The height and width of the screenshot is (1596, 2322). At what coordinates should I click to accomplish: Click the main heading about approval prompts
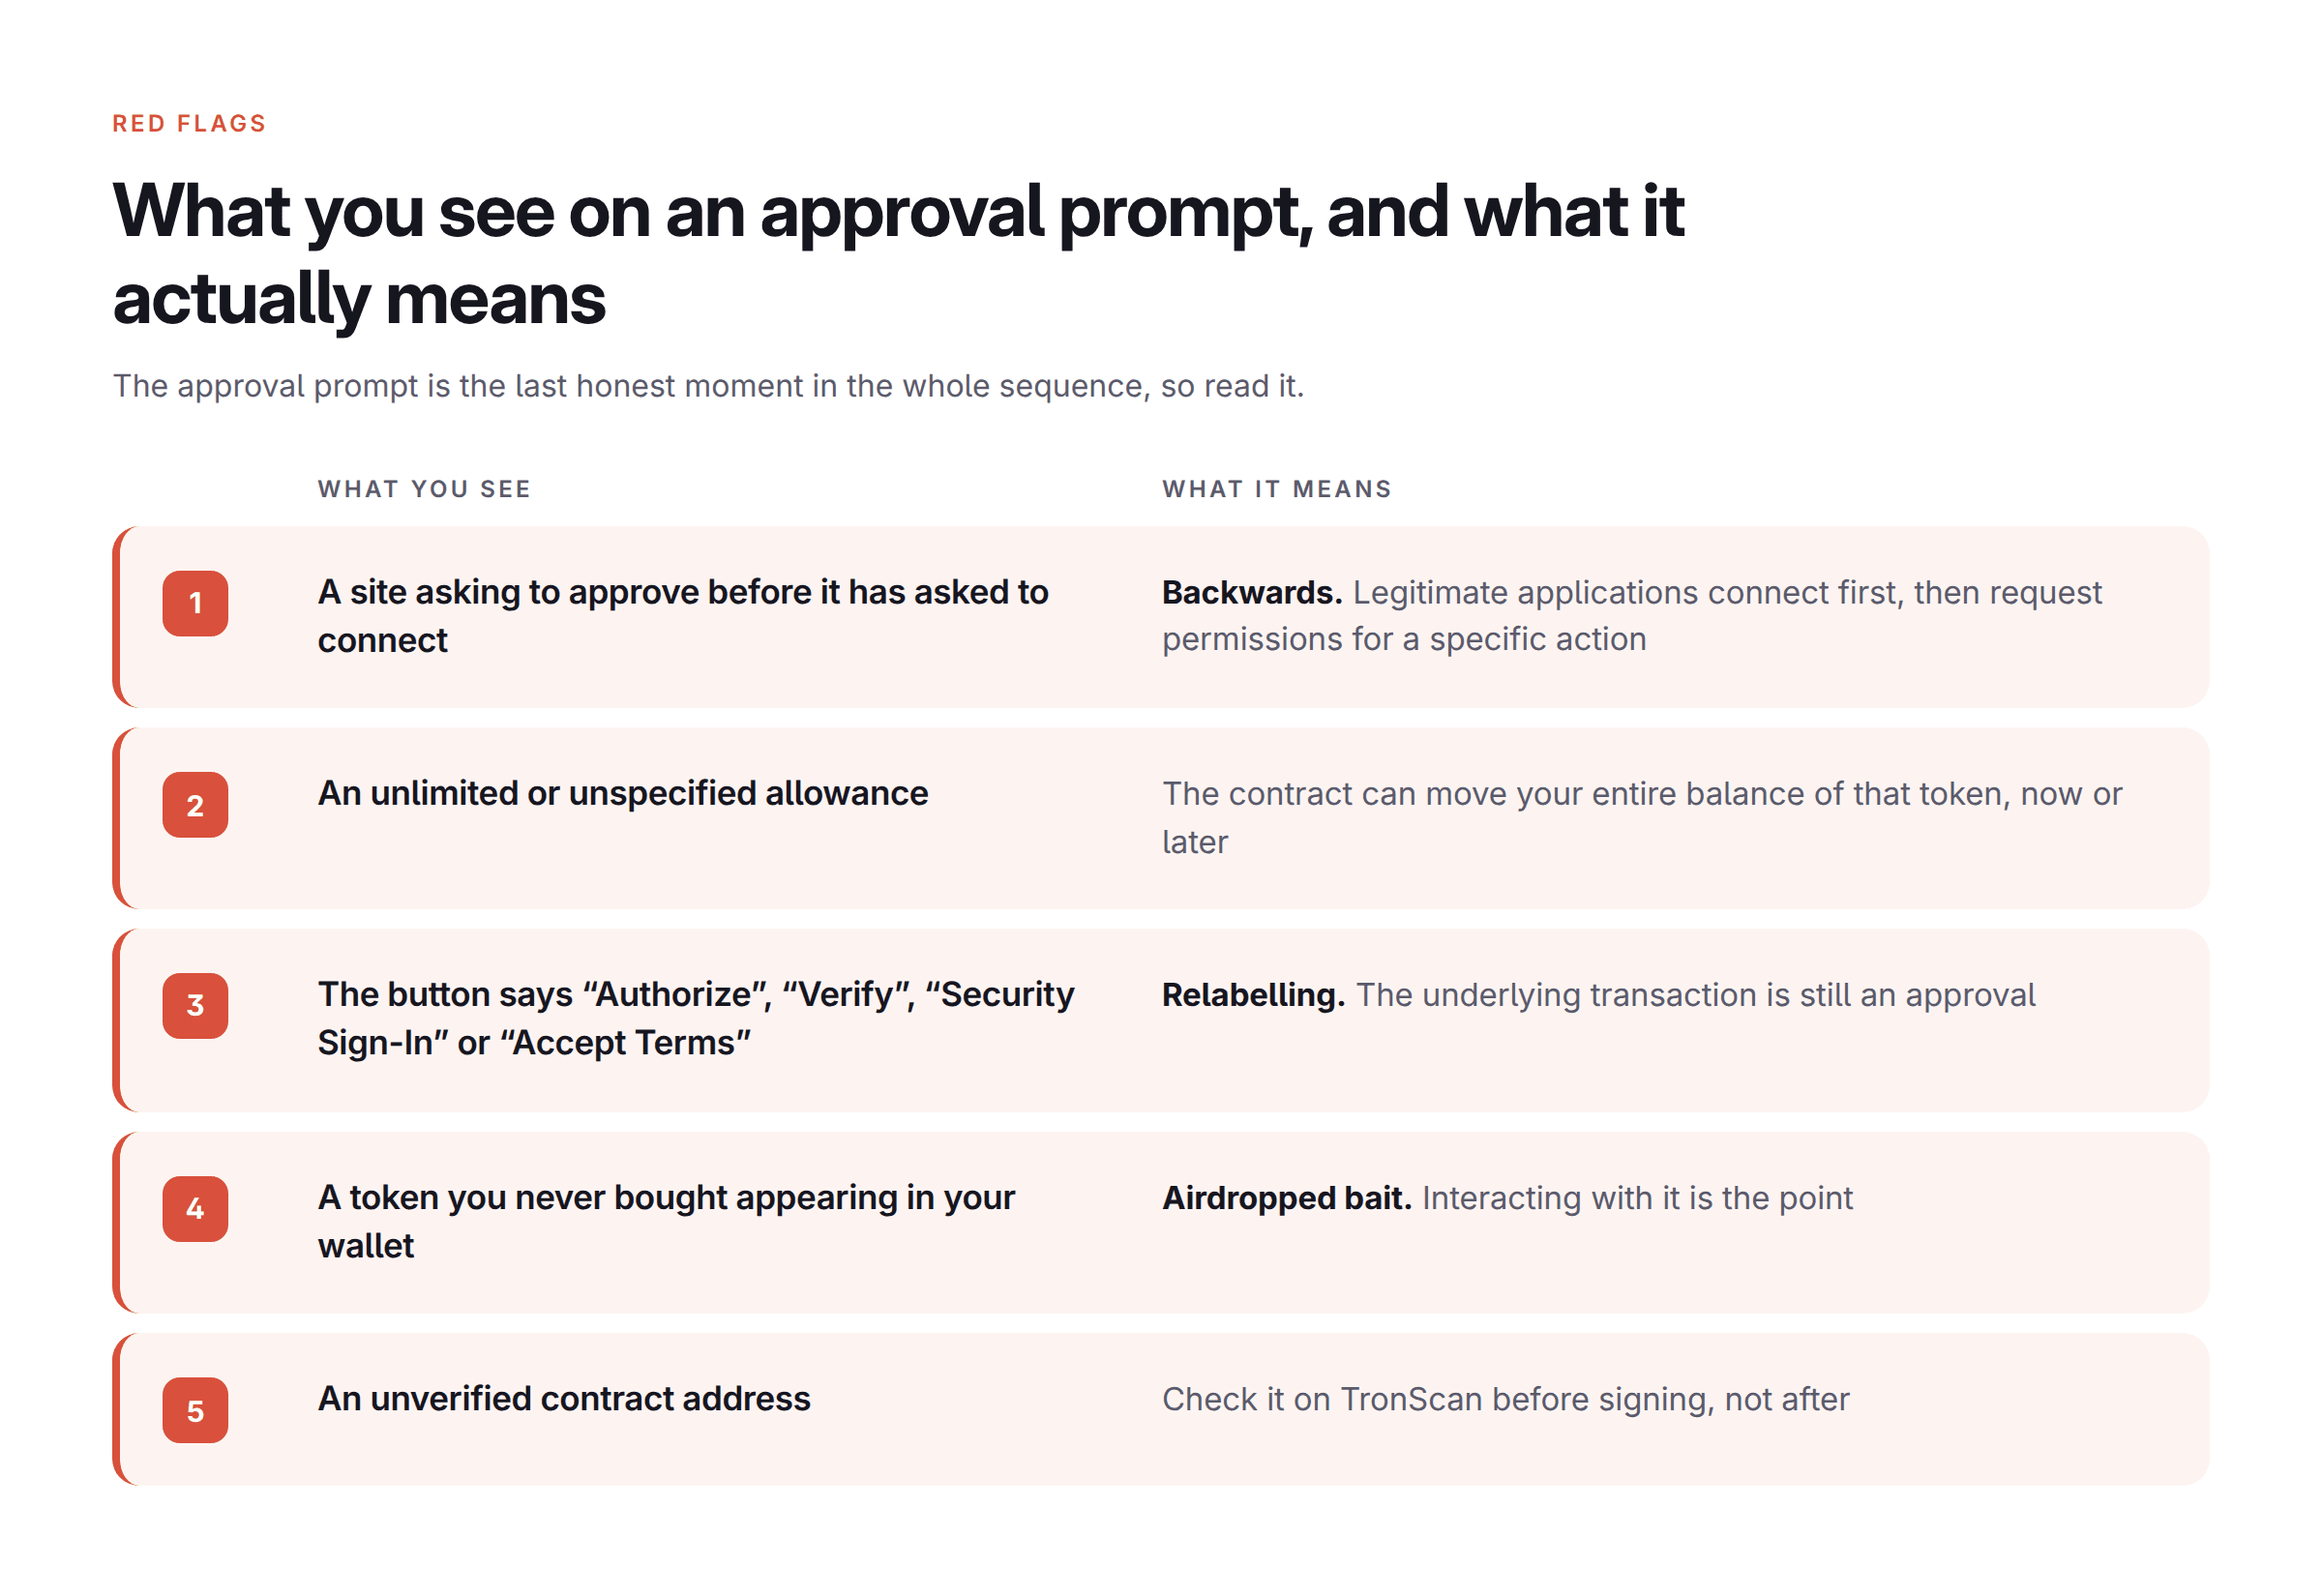[897, 254]
